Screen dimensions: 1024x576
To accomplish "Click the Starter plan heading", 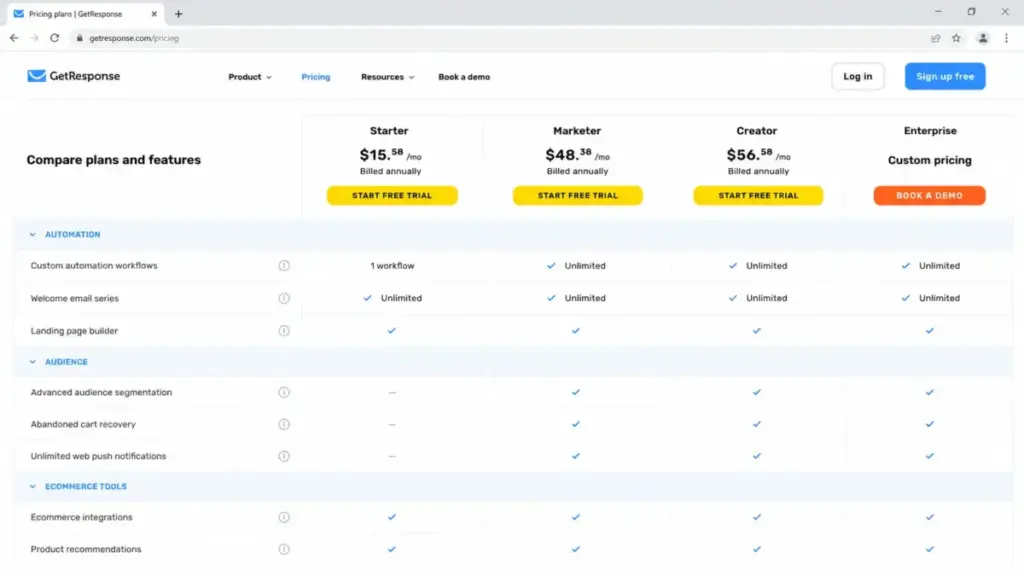I will tap(389, 131).
